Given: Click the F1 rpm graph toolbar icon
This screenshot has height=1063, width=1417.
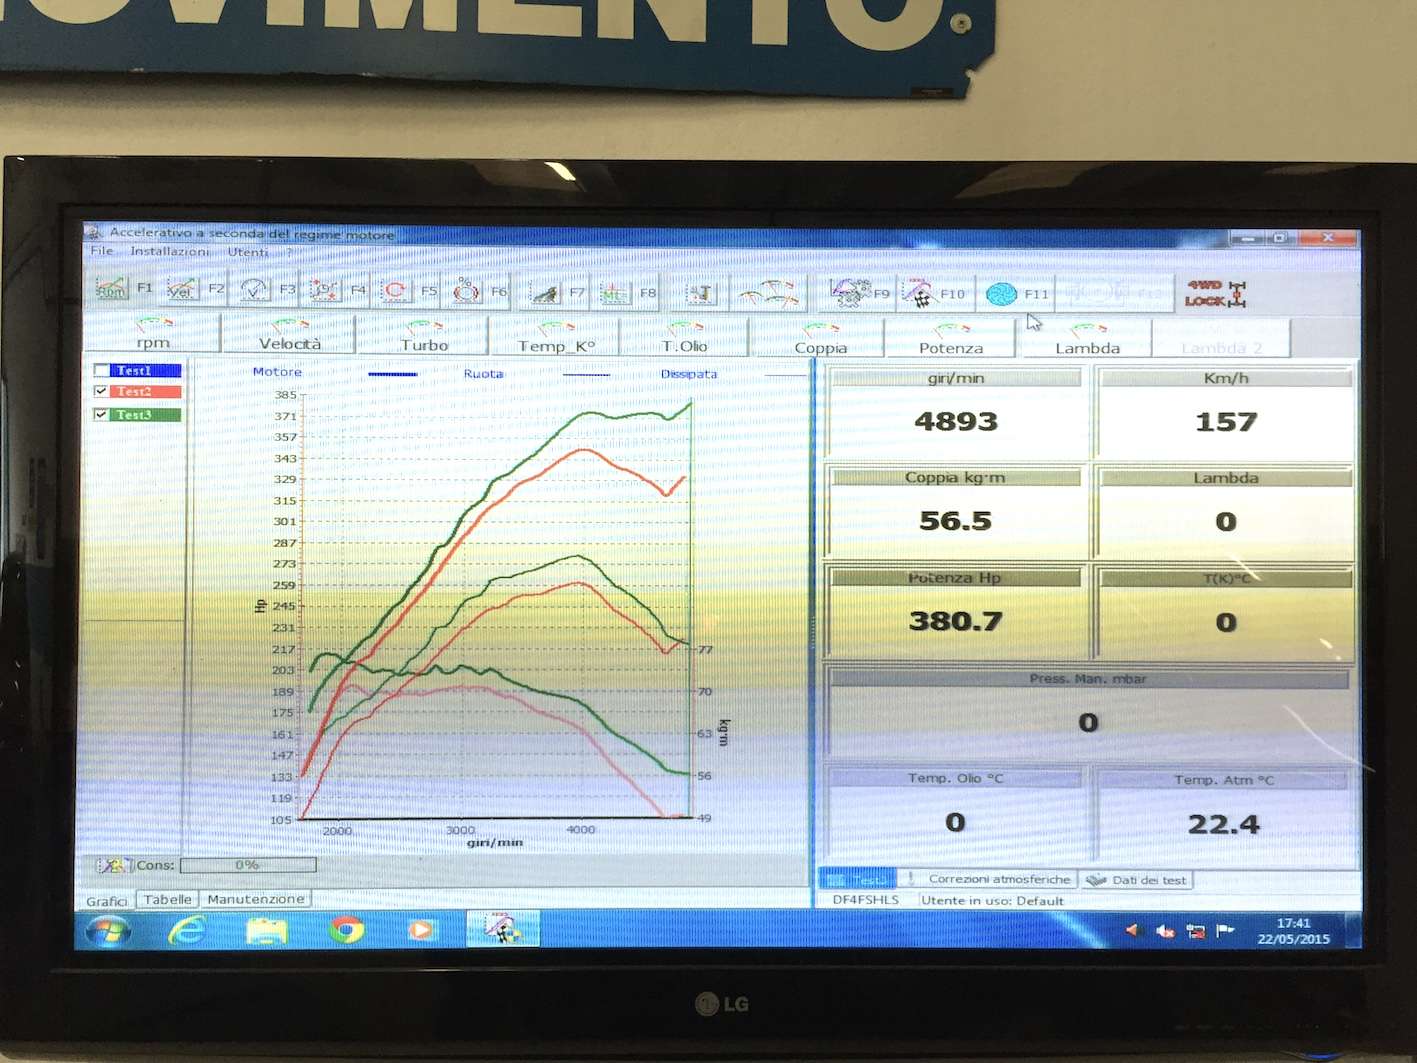Looking at the screenshot, I should point(112,289).
